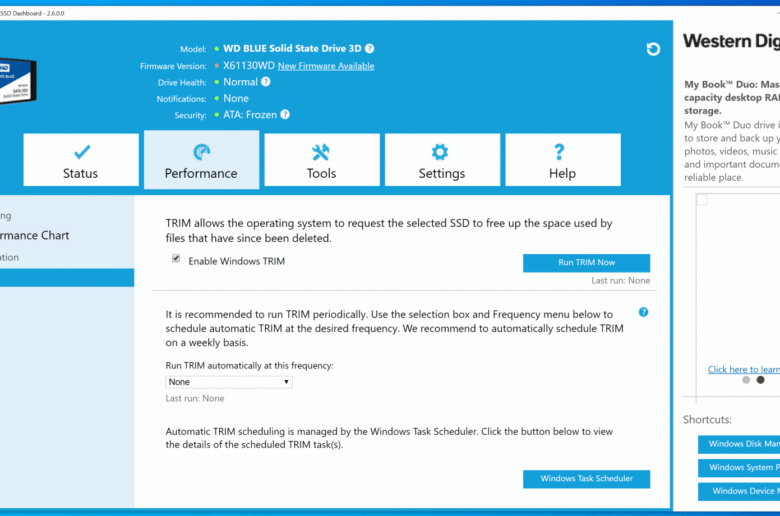Image resolution: width=780 pixels, height=516 pixels.
Task: Click the Security ATA: Frozen value
Action: coord(250,114)
